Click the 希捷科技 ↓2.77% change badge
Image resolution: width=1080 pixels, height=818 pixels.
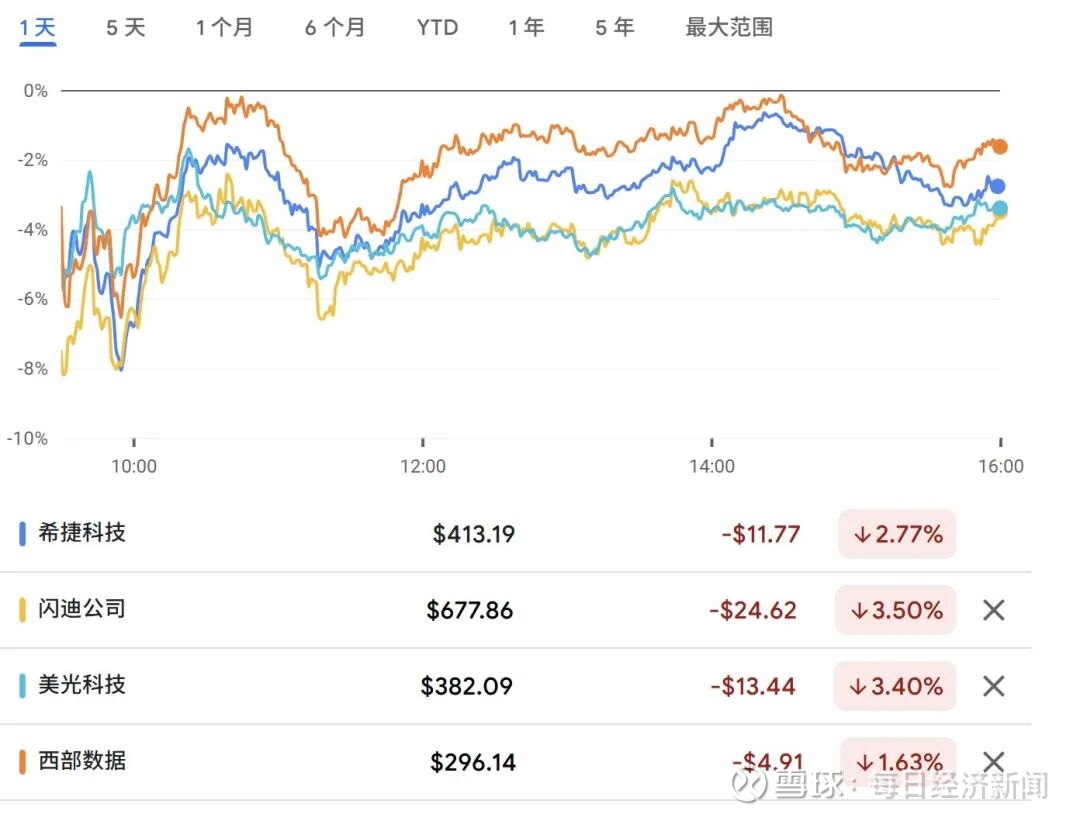click(897, 534)
